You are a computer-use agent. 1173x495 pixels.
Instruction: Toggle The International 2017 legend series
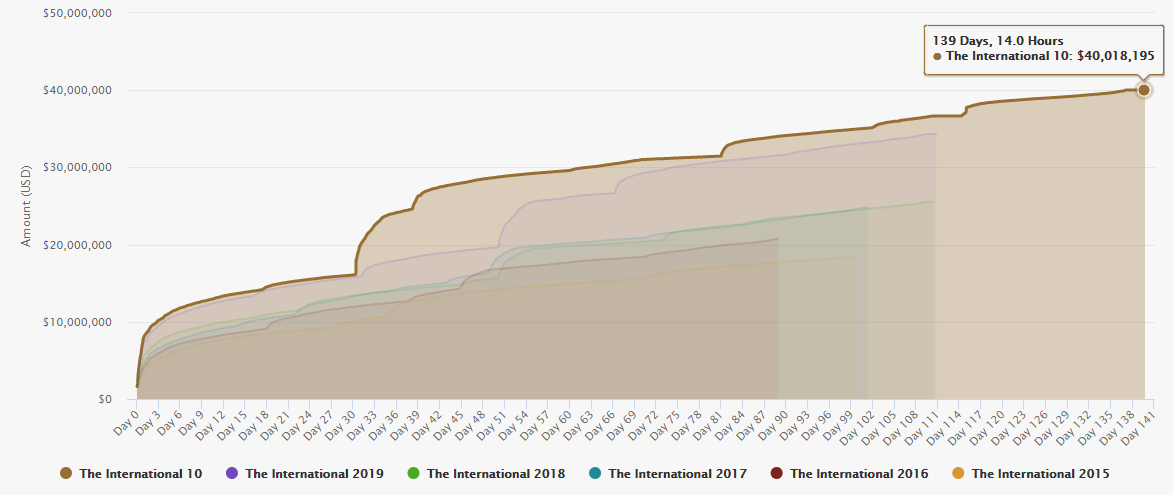667,473
